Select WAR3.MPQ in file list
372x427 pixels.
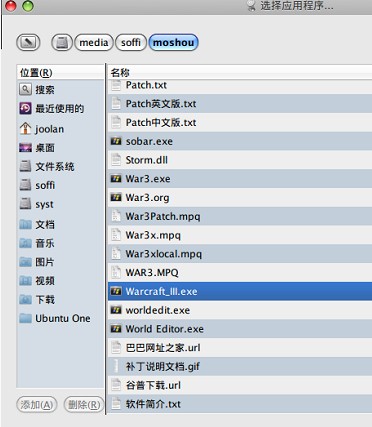[240, 272]
